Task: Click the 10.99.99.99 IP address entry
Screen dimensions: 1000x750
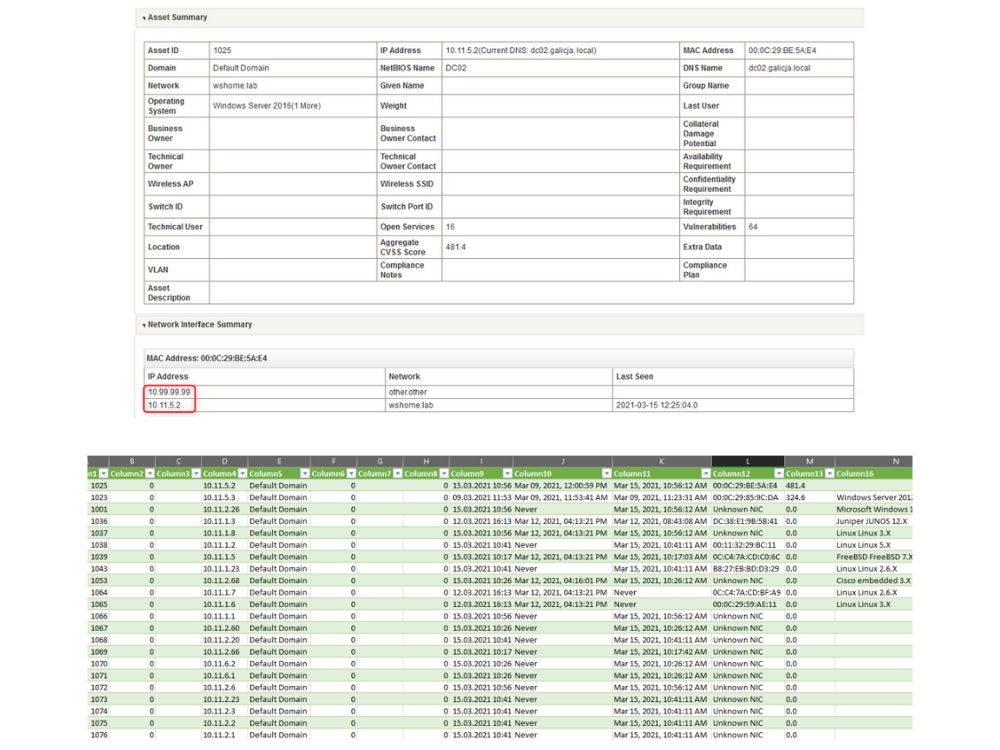Action: [x=169, y=392]
